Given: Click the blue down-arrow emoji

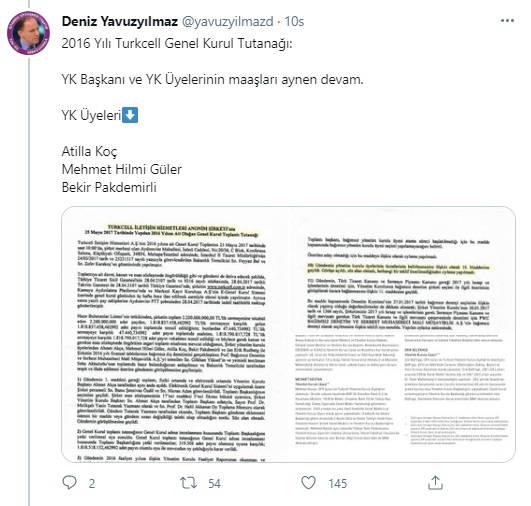Looking at the screenshot, I should click(130, 115).
